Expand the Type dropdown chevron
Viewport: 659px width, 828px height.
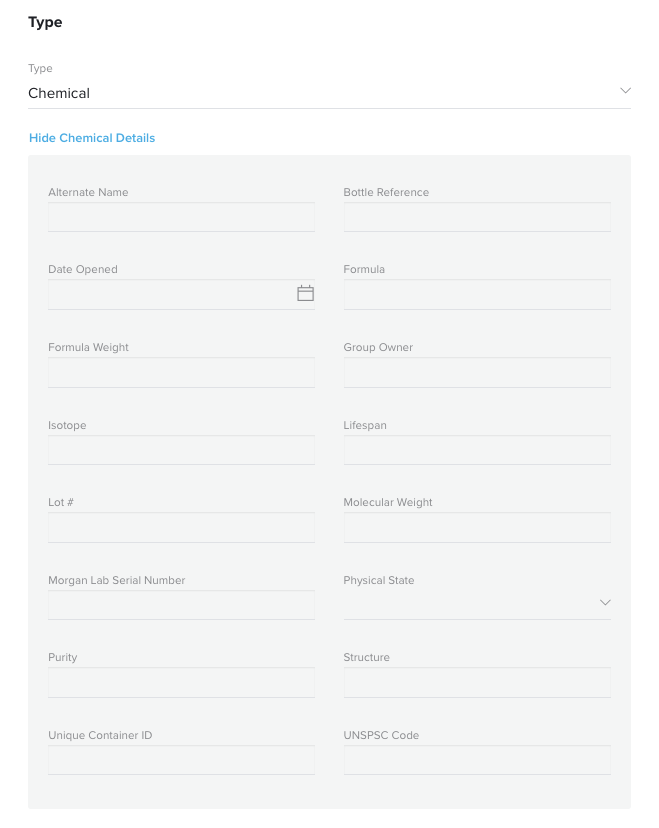[x=625, y=91]
